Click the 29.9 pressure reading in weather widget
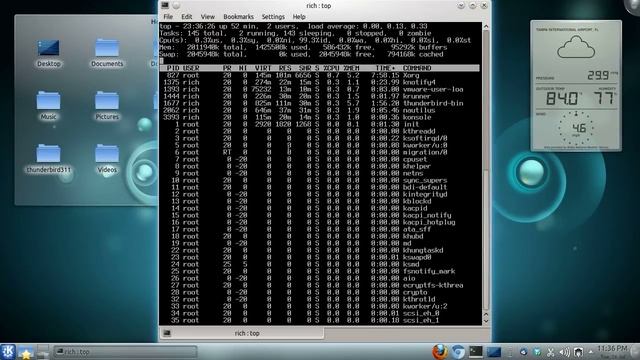The image size is (640, 360). (599, 75)
